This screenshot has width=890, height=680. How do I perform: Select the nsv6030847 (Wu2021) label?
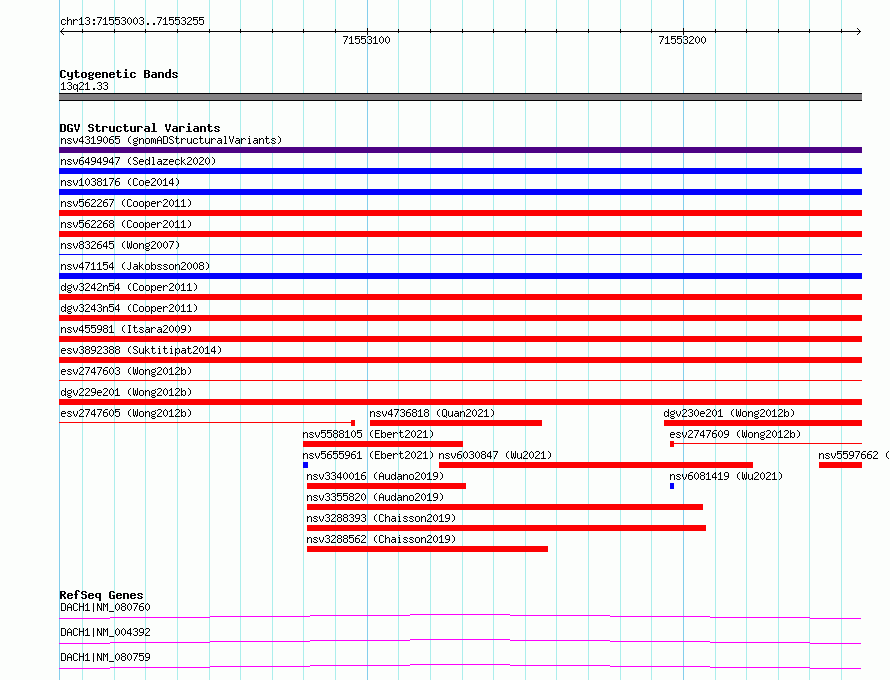(x=495, y=455)
